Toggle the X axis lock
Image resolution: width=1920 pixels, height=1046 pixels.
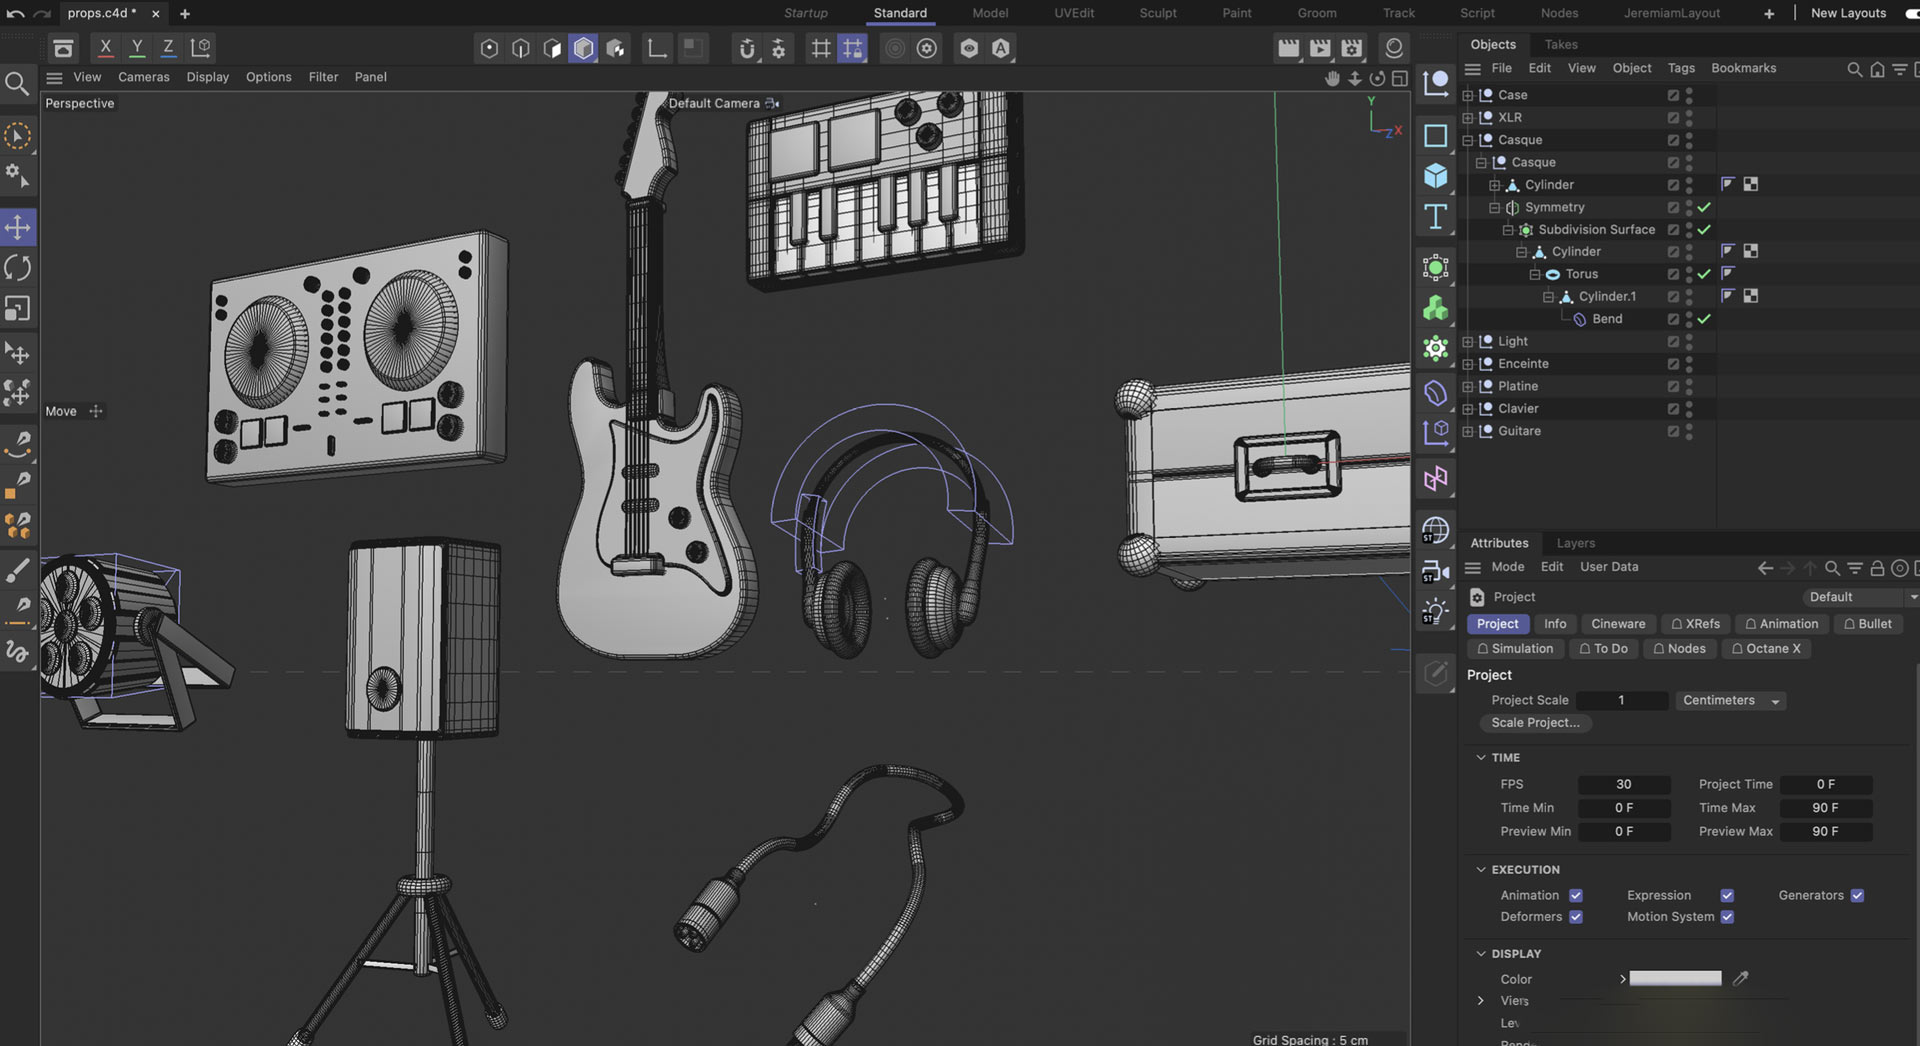[x=105, y=47]
